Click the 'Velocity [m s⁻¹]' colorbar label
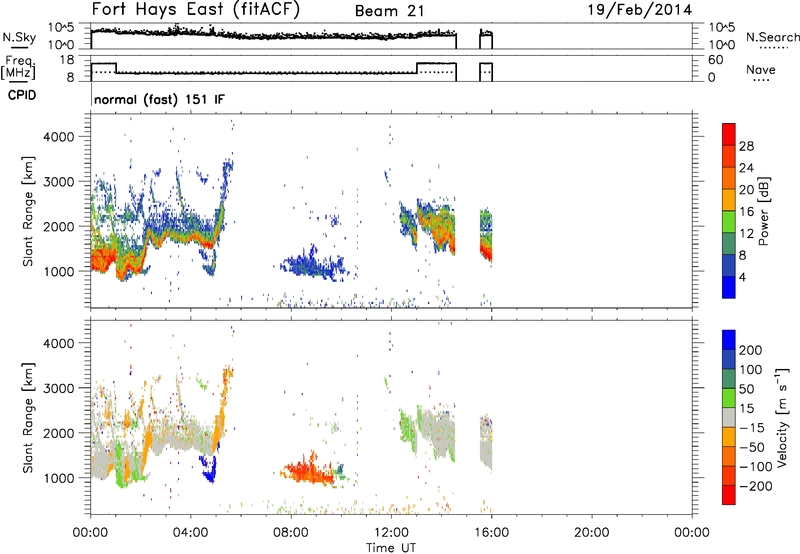The width and height of the screenshot is (800, 554). tap(781, 417)
